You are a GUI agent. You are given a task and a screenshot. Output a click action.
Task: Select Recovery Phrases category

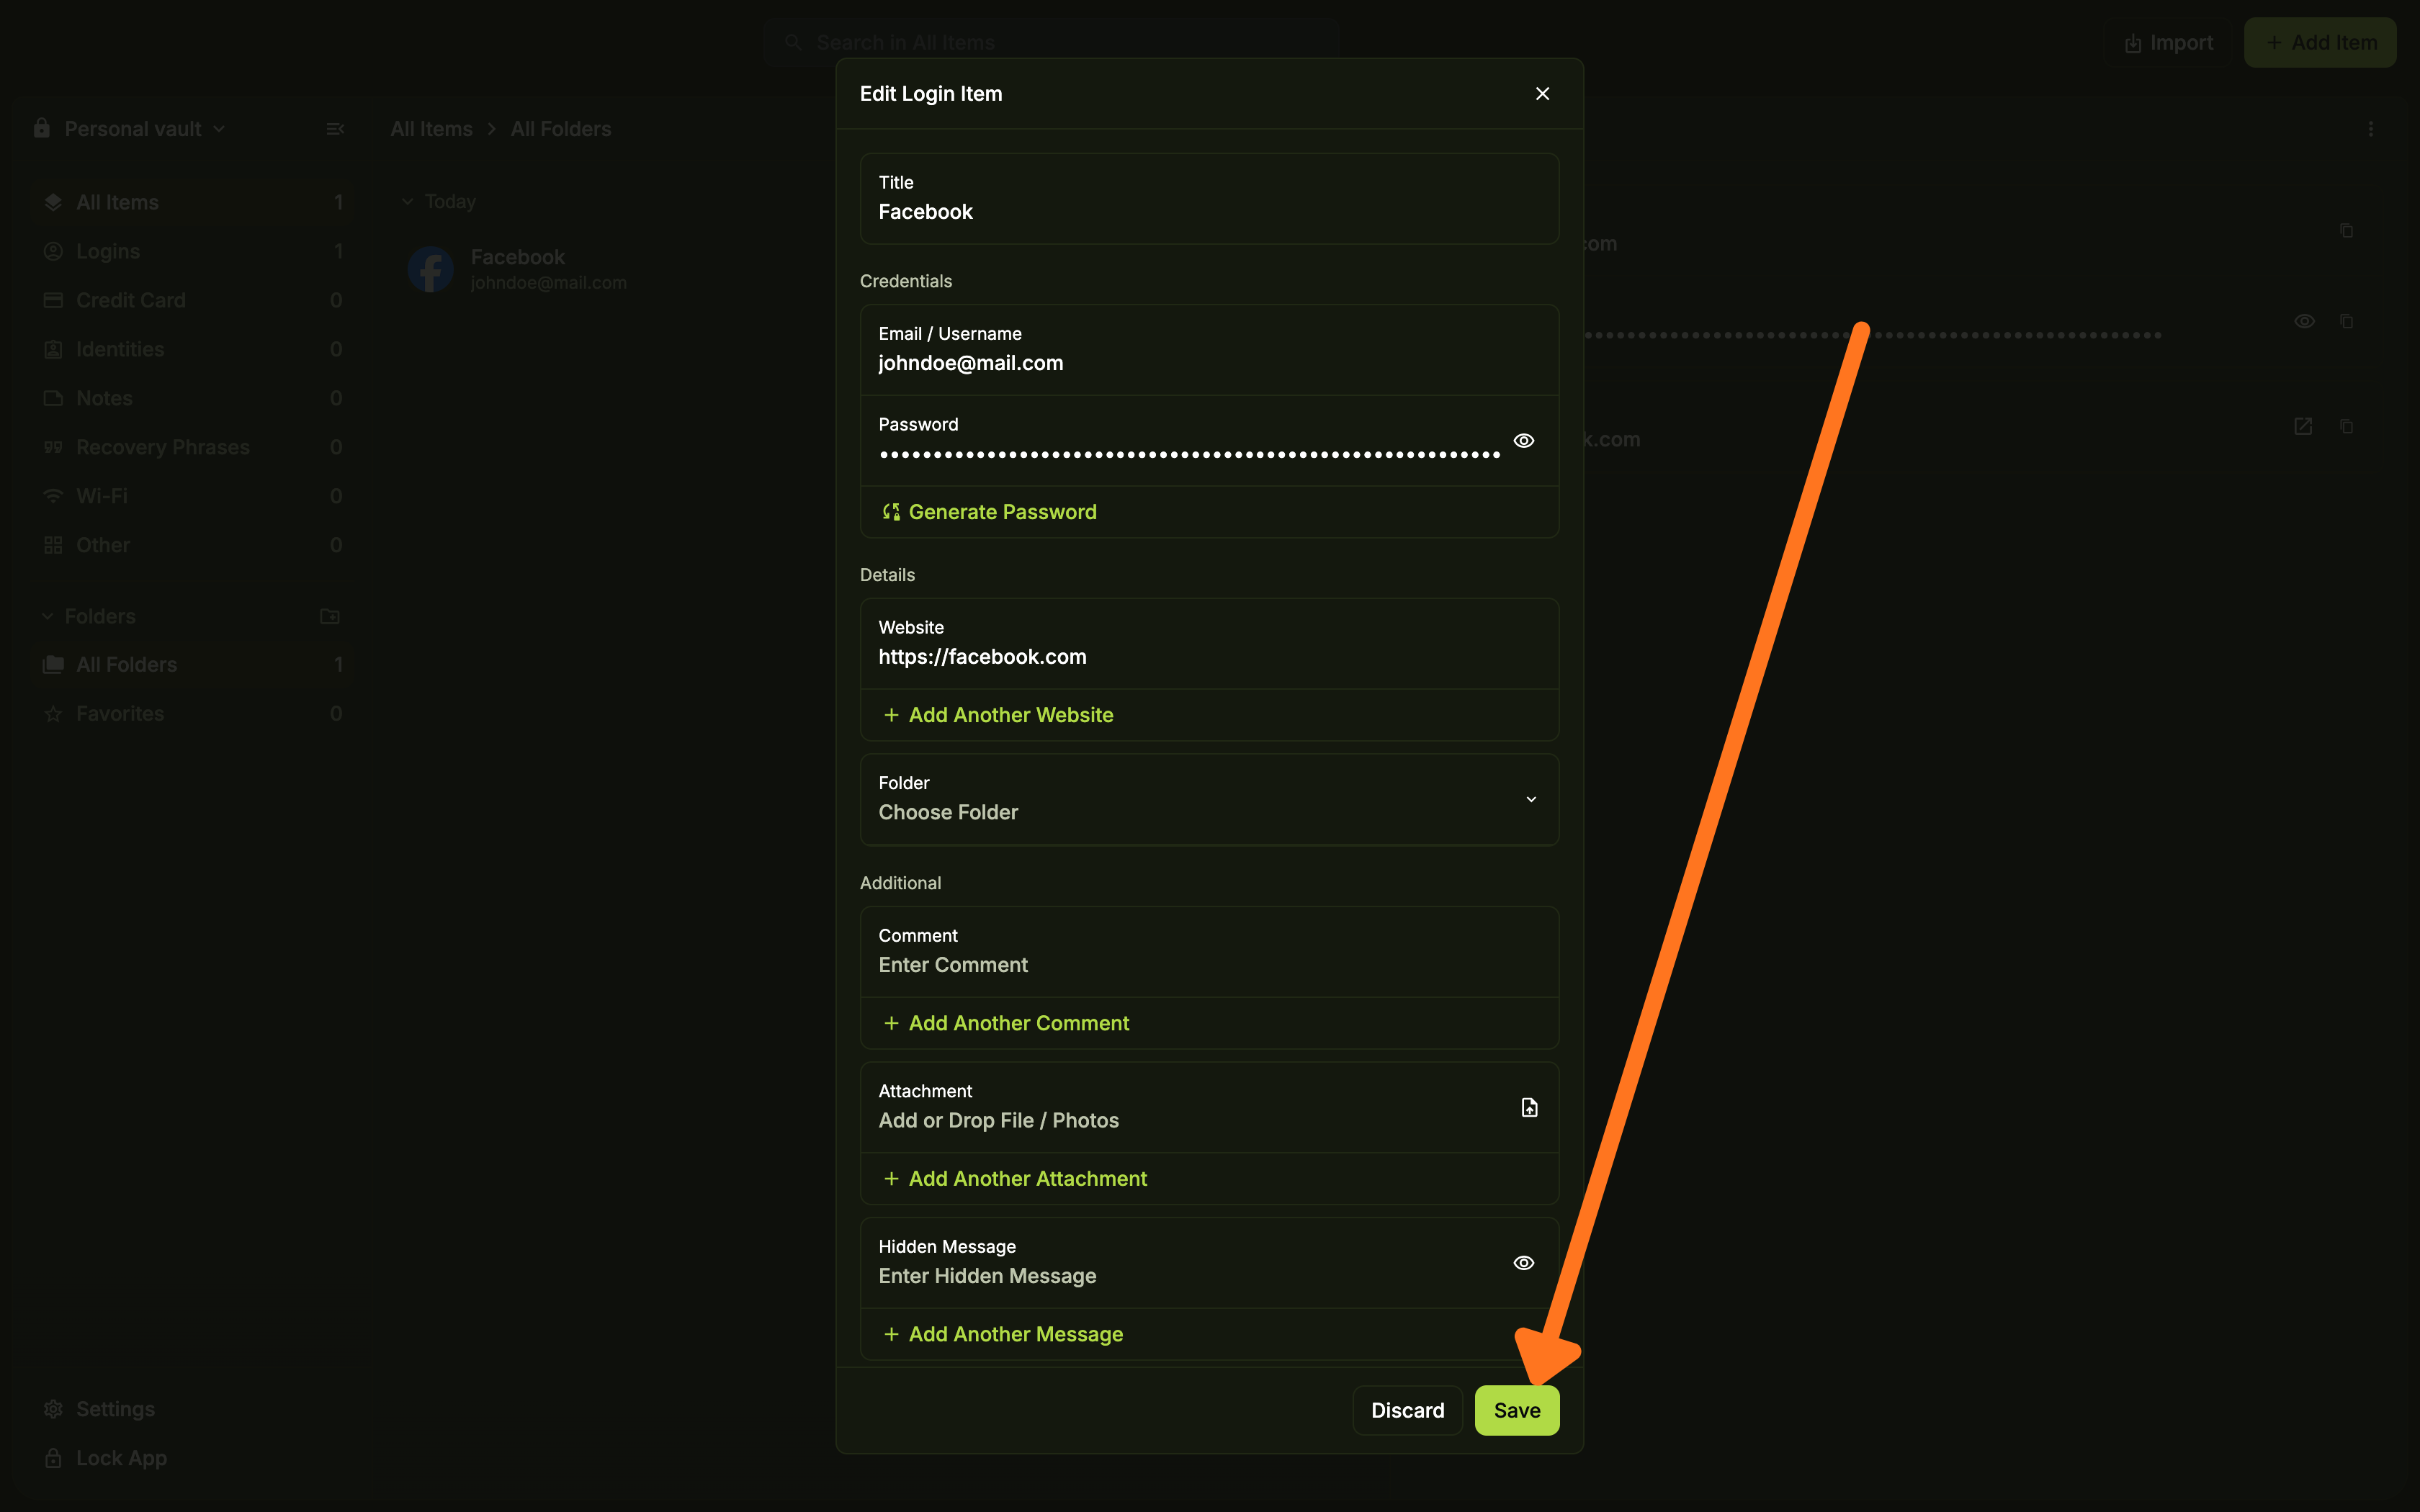162,447
